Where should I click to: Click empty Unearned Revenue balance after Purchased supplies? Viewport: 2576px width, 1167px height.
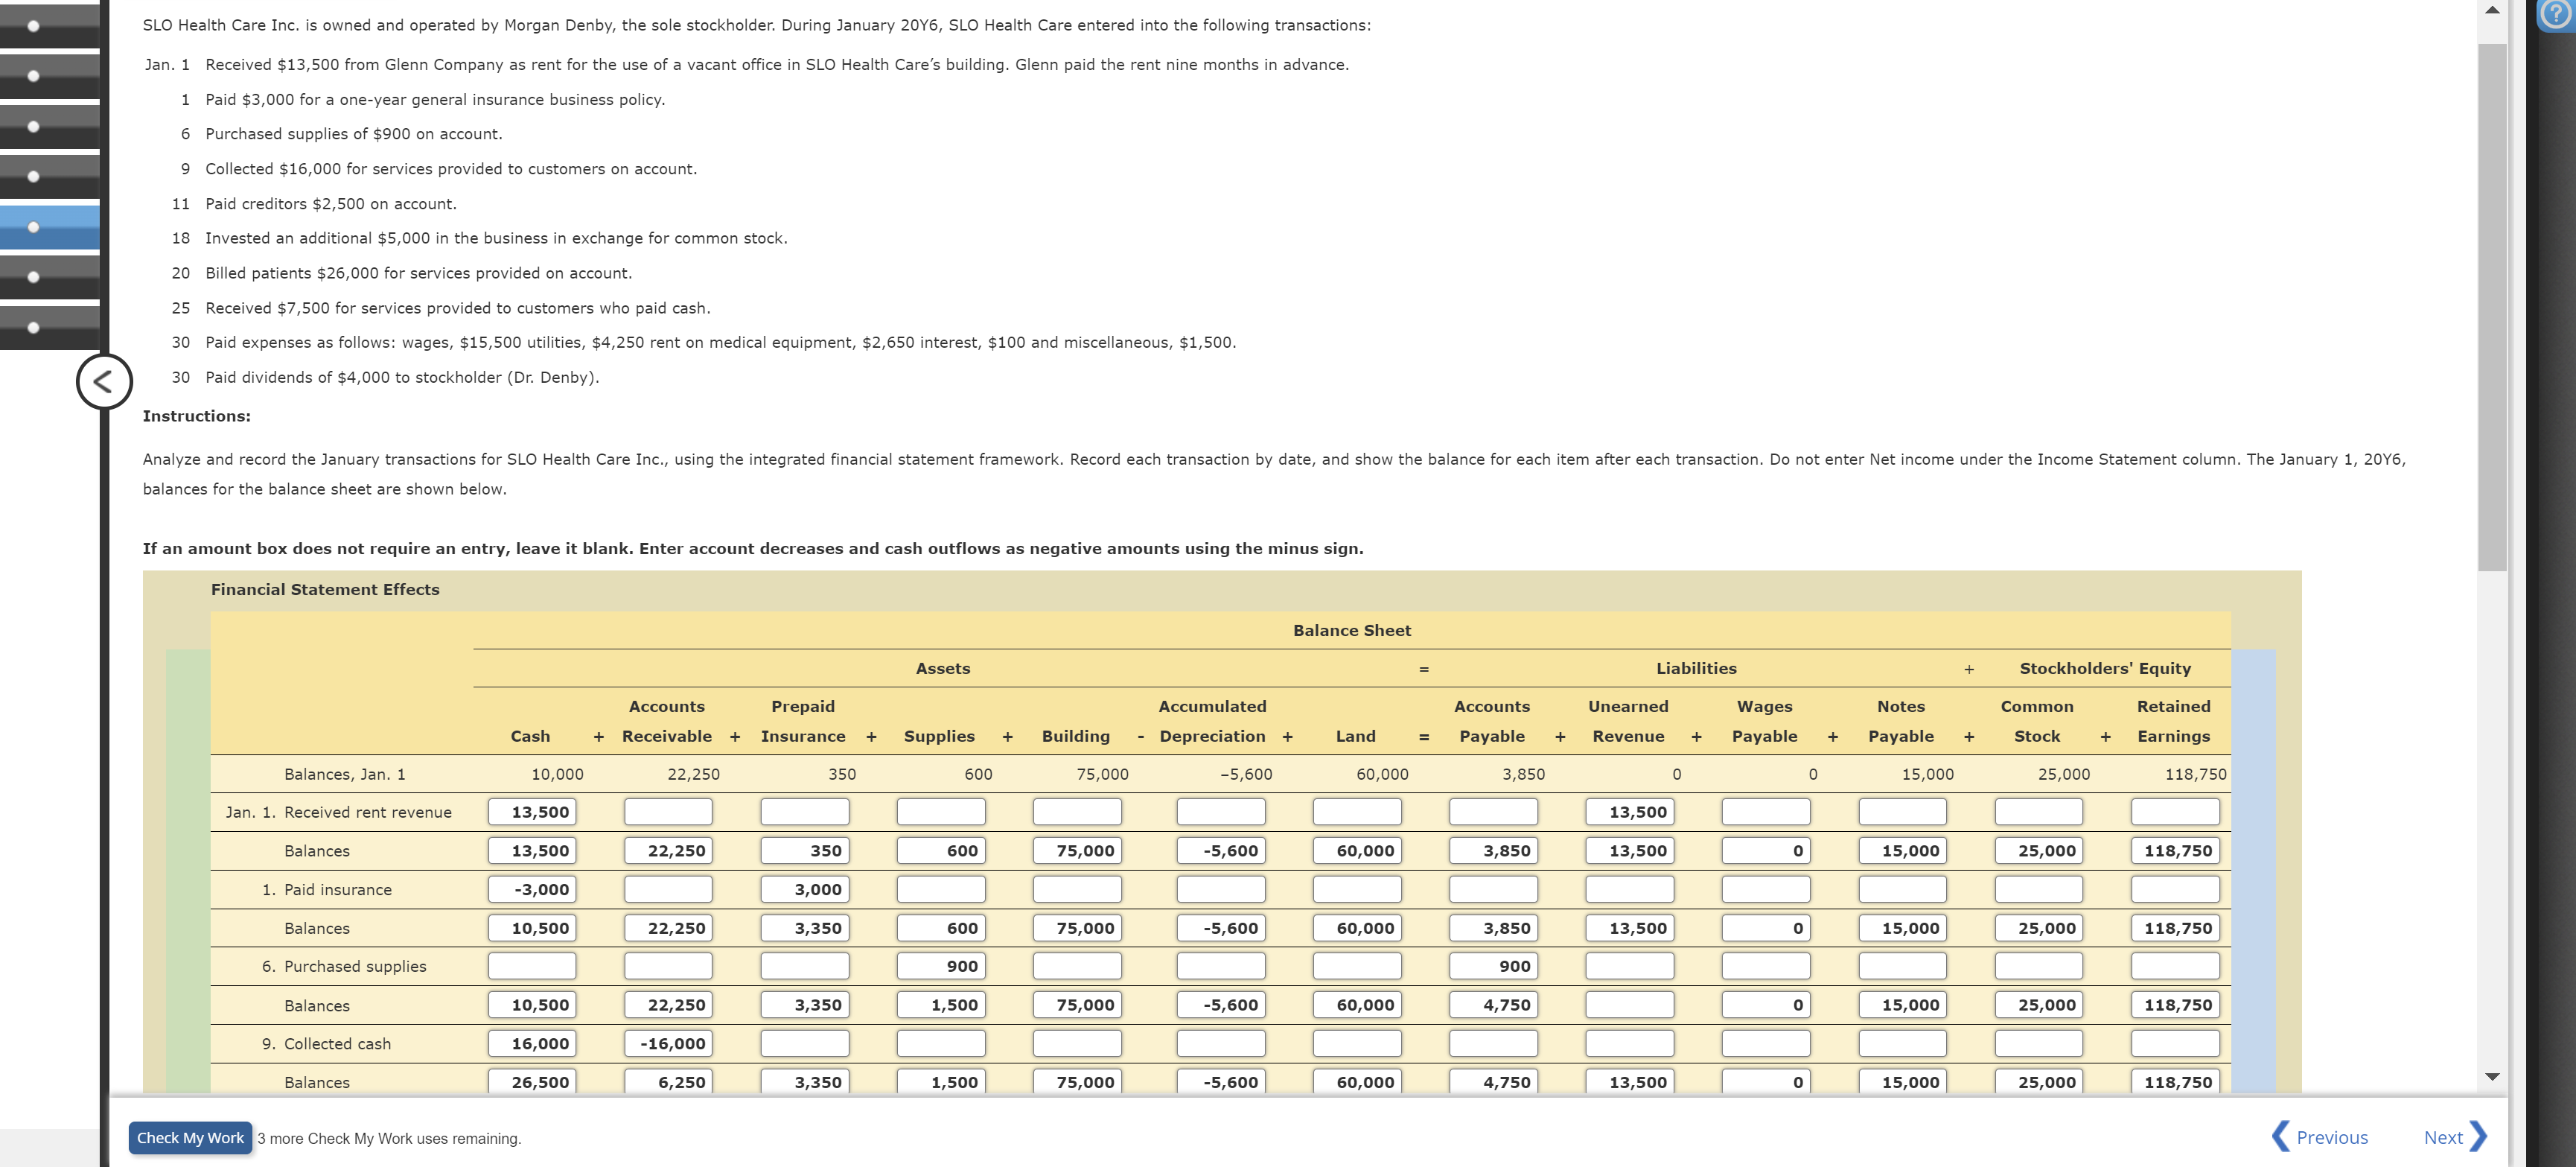(1629, 1005)
